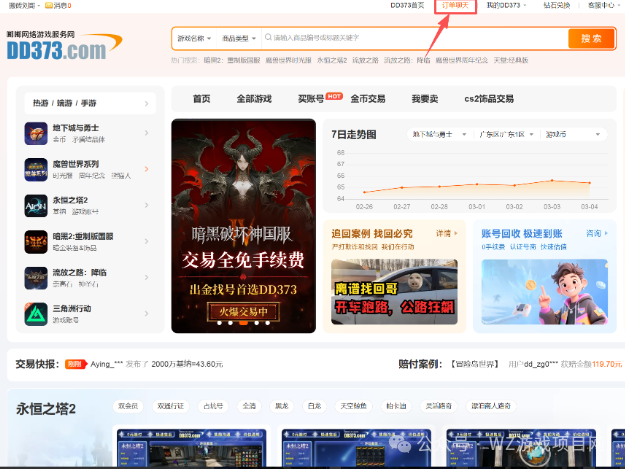
Task: Click hot search link 天堂:经典版
Action: click(x=511, y=60)
